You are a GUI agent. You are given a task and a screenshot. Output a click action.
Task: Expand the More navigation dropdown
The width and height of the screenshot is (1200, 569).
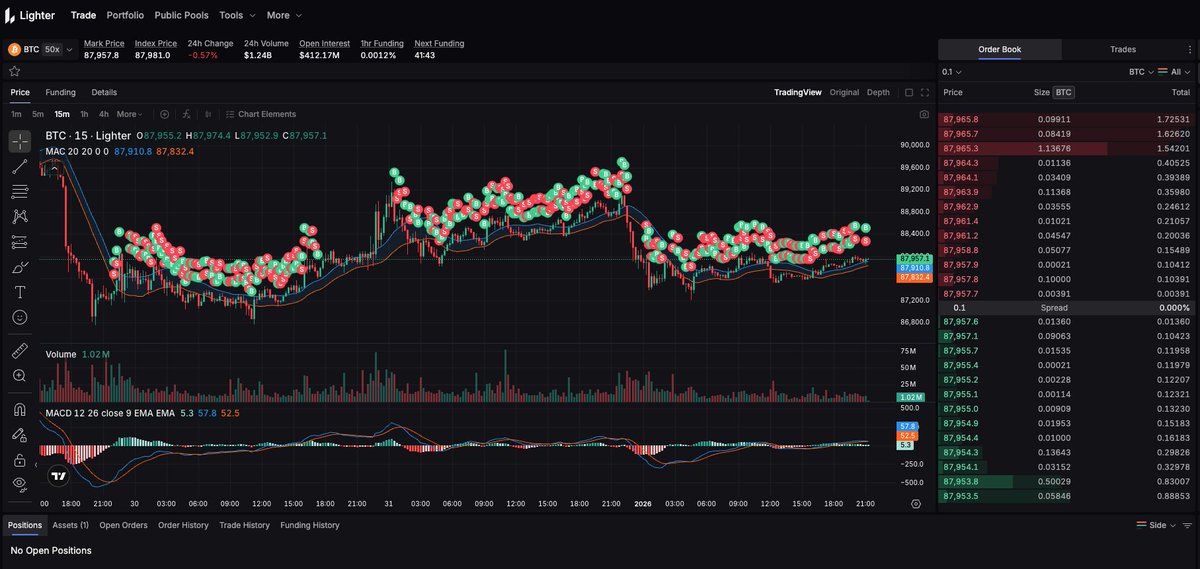[x=284, y=15]
